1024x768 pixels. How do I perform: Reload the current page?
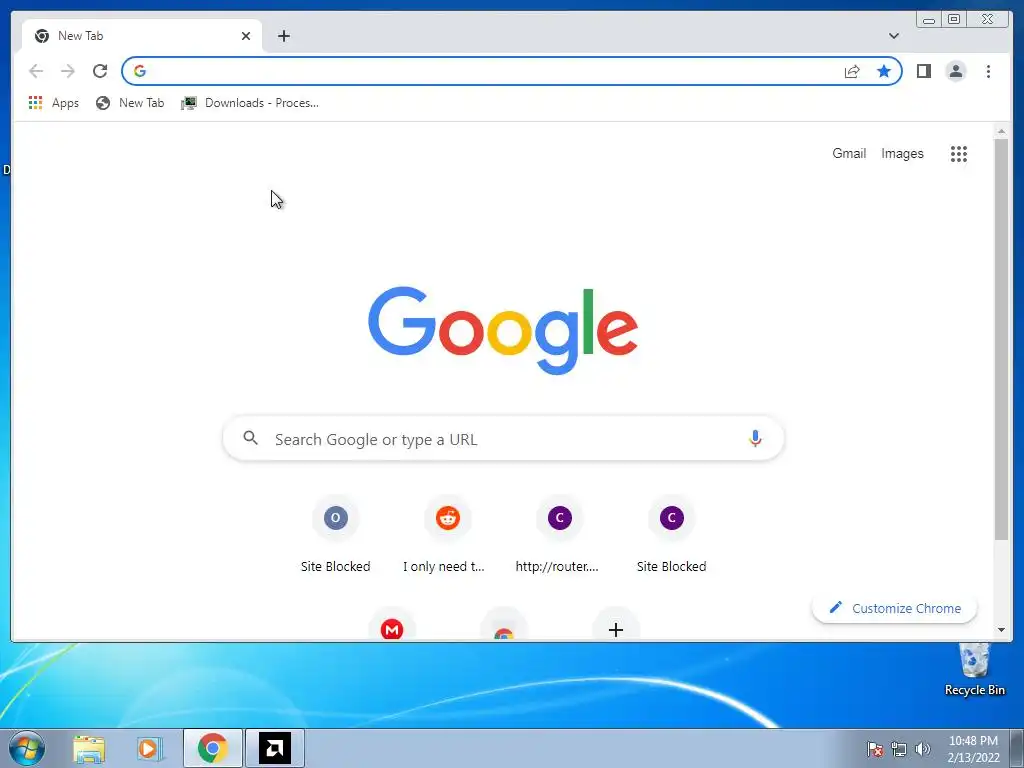coord(100,71)
